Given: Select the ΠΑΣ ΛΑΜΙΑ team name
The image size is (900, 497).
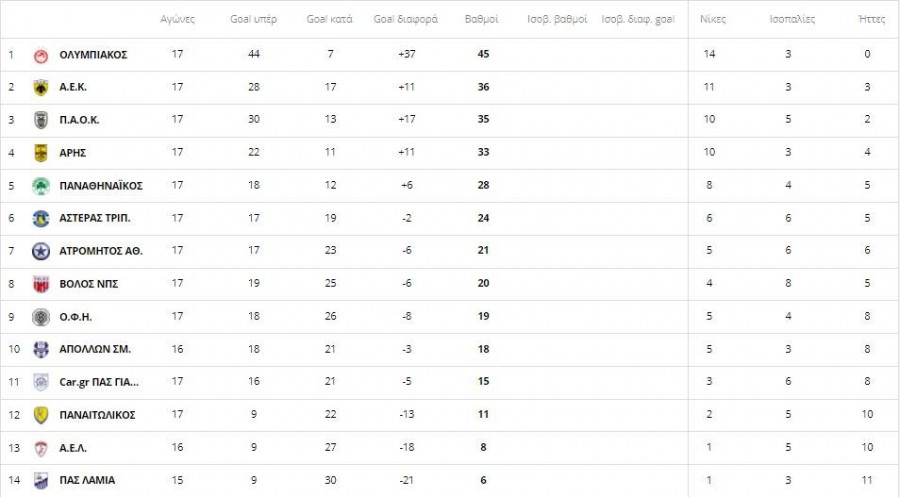Looking at the screenshot, I should tap(87, 480).
